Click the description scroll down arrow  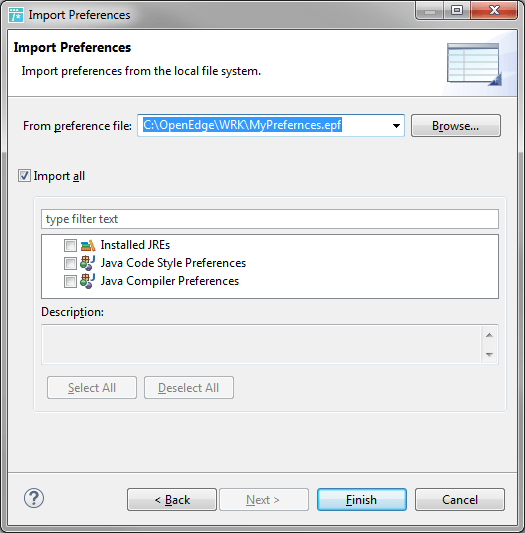pos(489,355)
